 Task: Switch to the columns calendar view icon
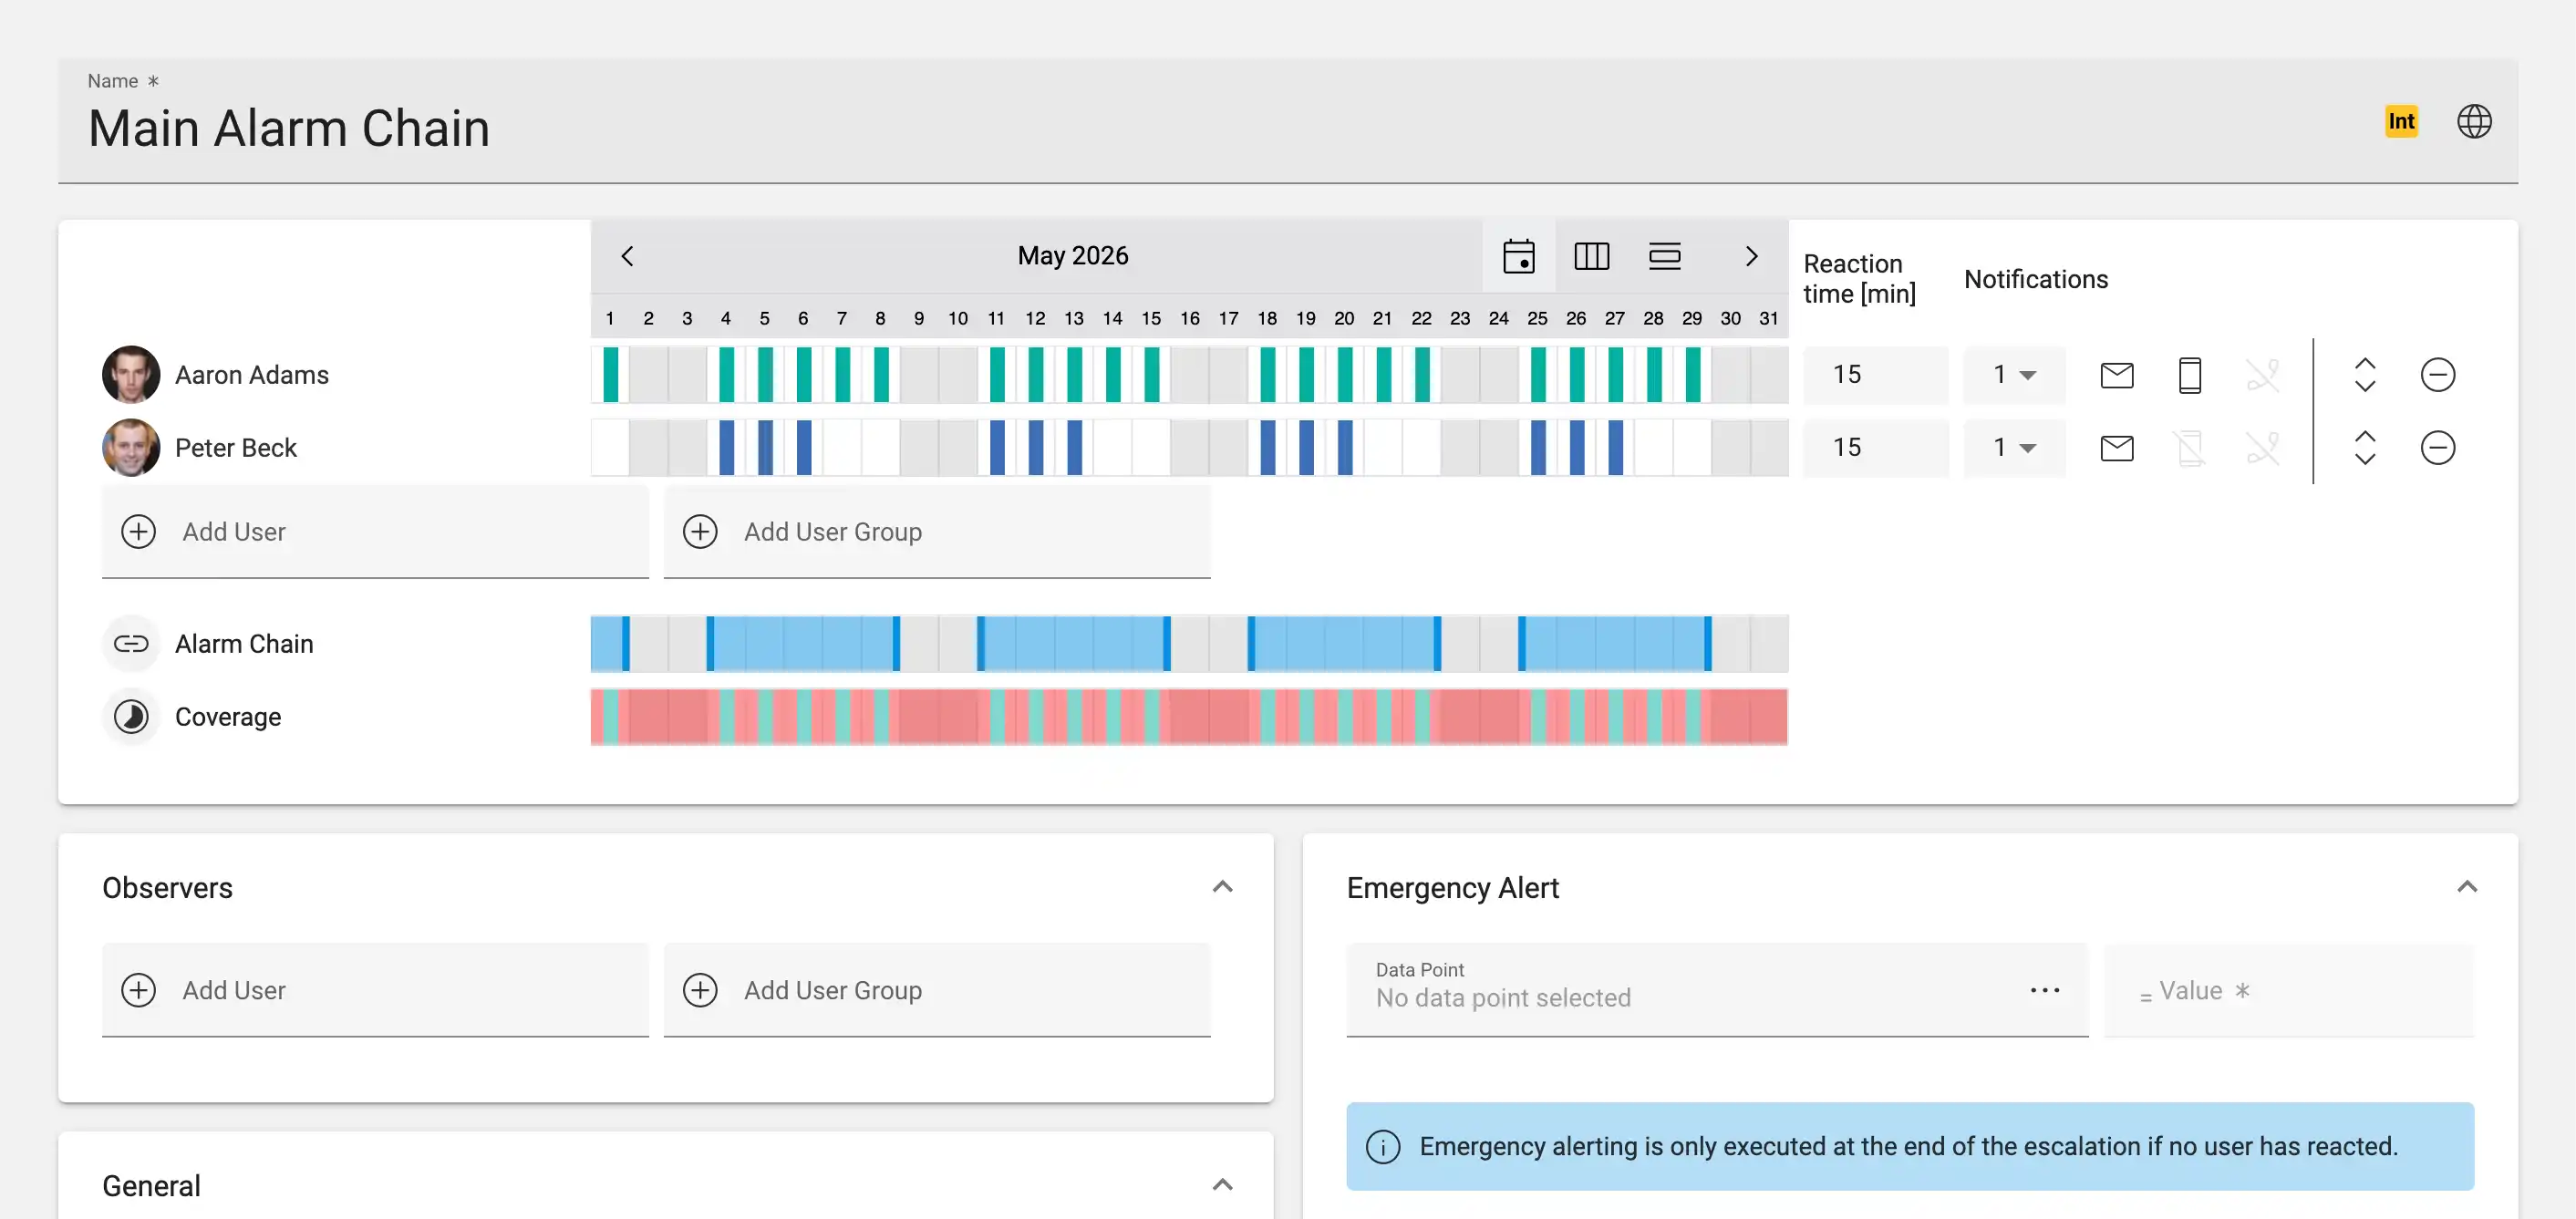tap(1591, 256)
